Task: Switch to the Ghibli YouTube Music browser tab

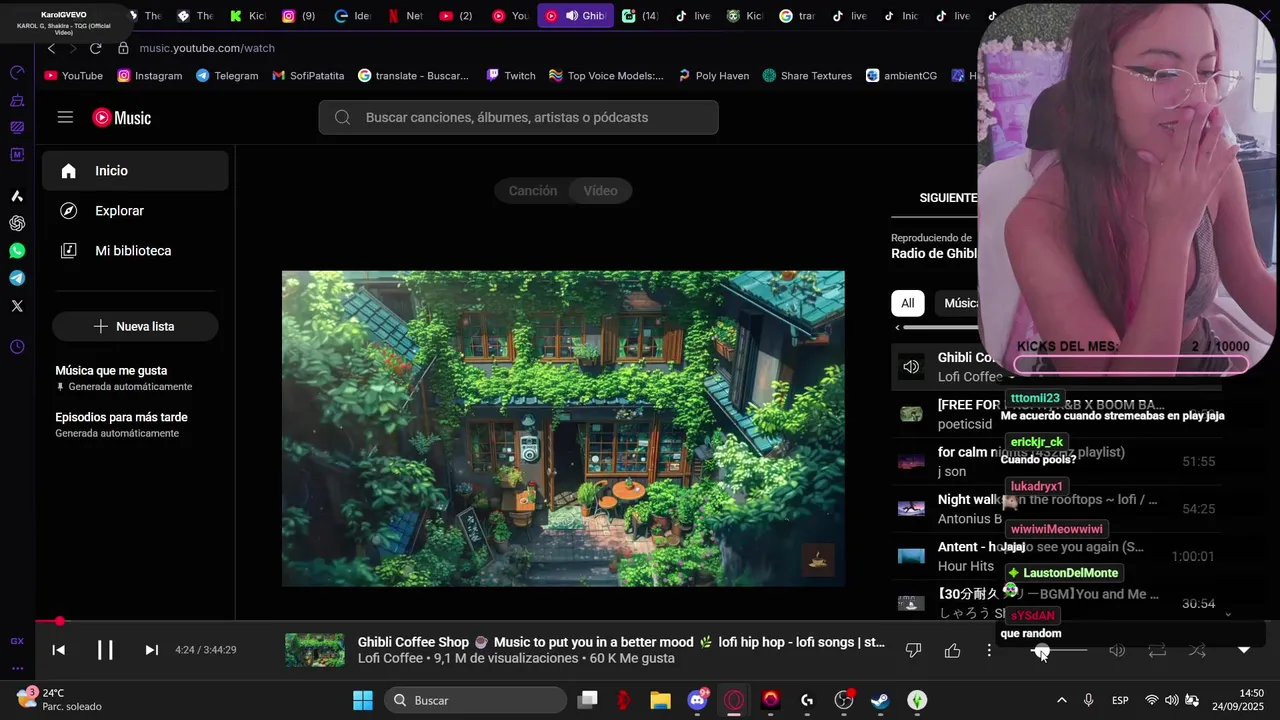Action: (x=576, y=16)
